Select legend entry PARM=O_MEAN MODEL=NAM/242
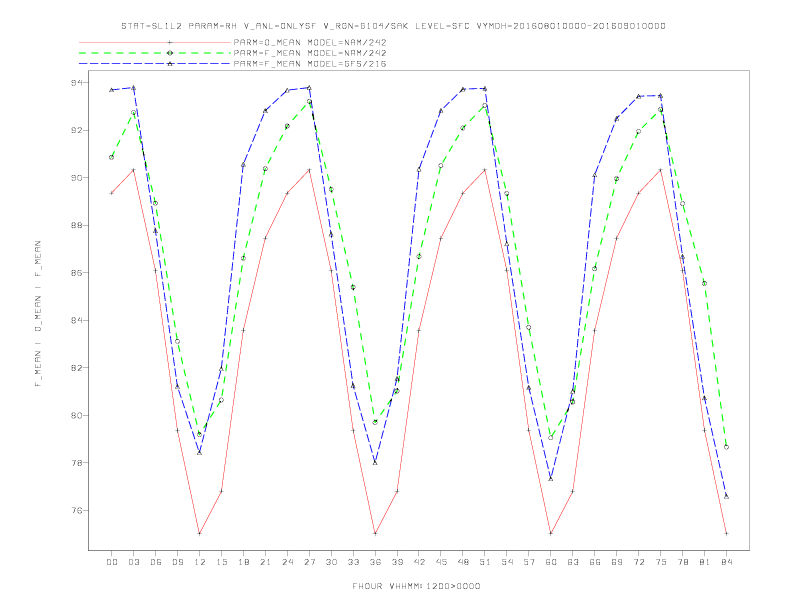The image size is (792, 612). pos(310,42)
